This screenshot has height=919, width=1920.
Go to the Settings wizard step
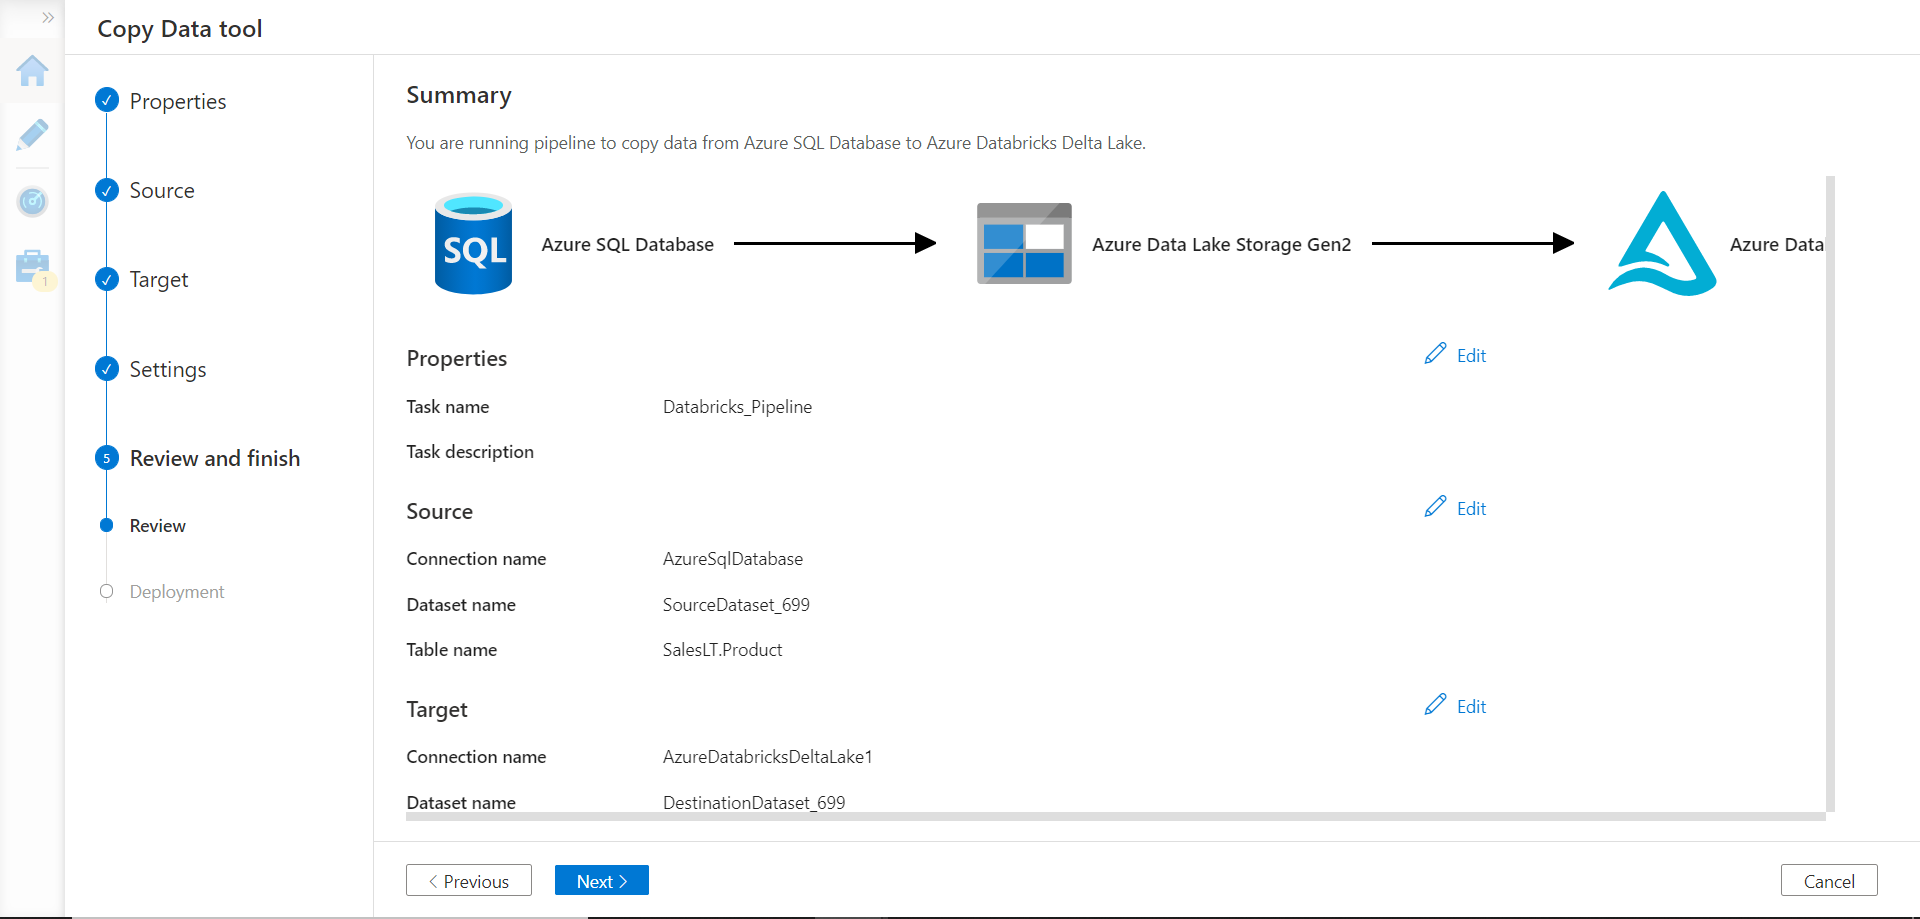click(x=168, y=369)
